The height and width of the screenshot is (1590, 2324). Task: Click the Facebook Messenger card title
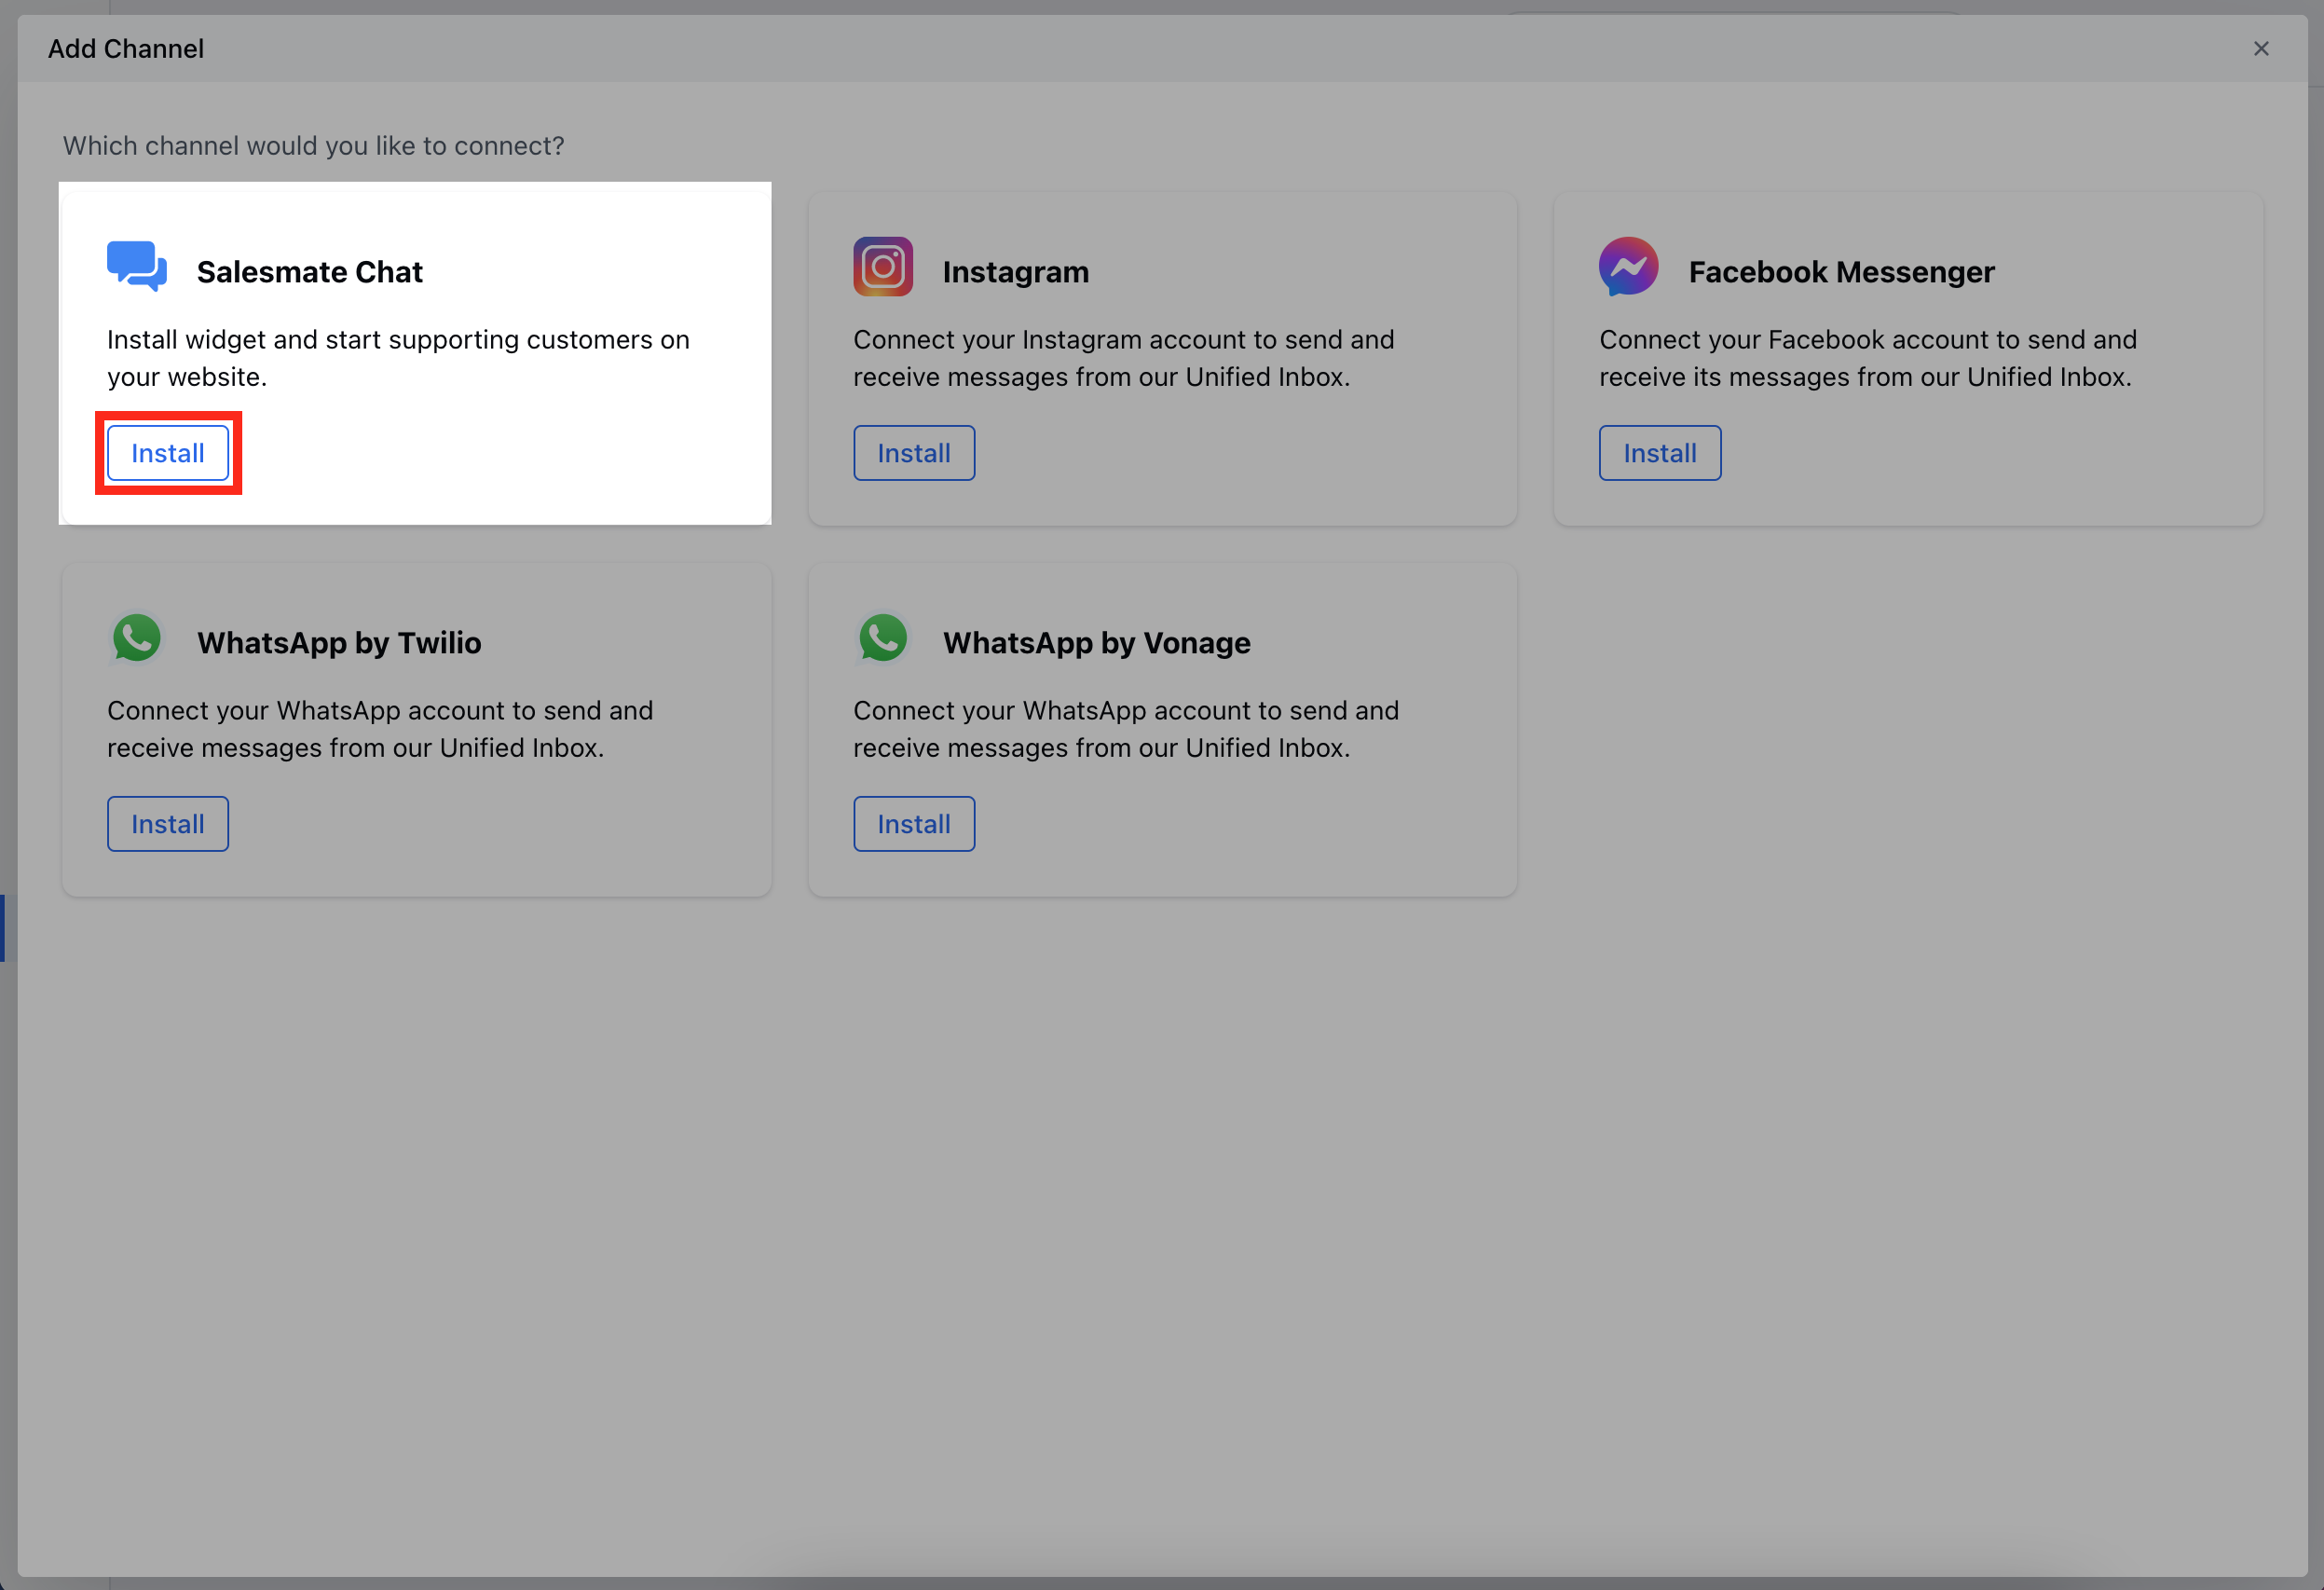click(x=1842, y=272)
